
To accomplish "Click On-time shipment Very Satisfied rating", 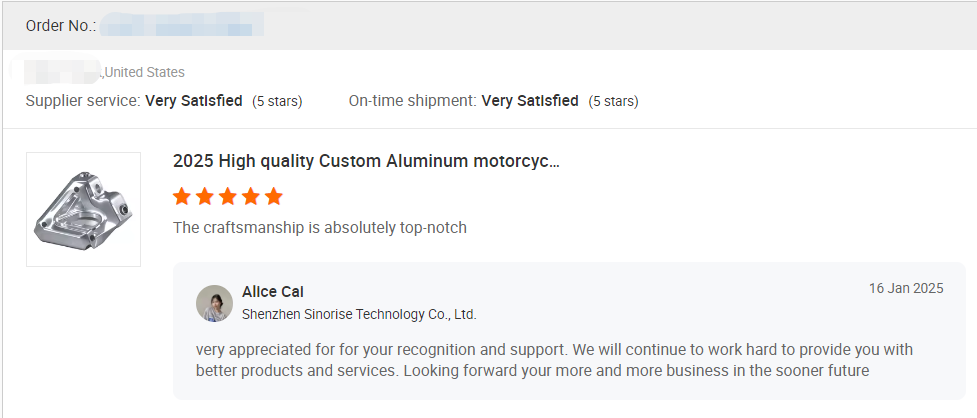I will click(530, 101).
